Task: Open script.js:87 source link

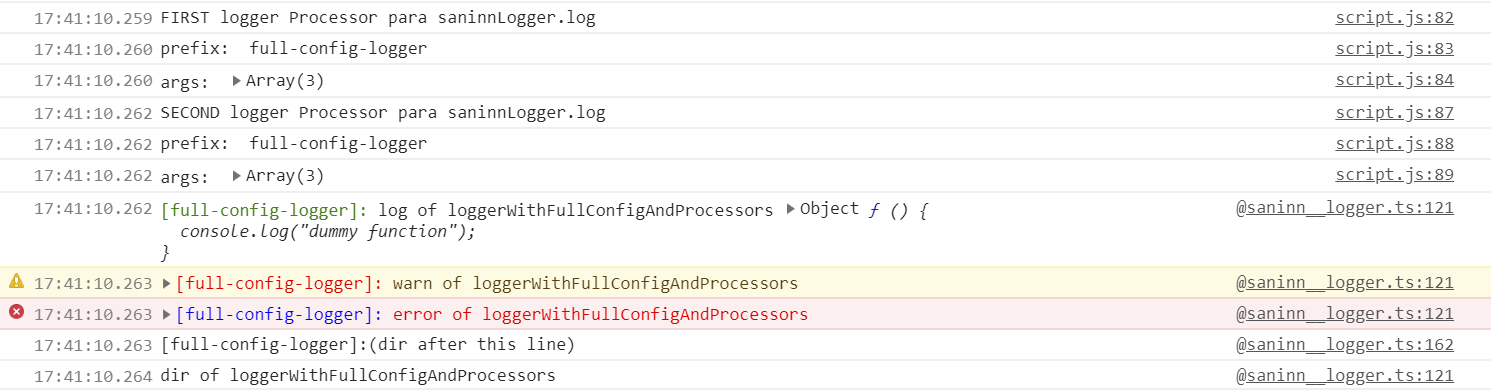Action: point(1394,113)
